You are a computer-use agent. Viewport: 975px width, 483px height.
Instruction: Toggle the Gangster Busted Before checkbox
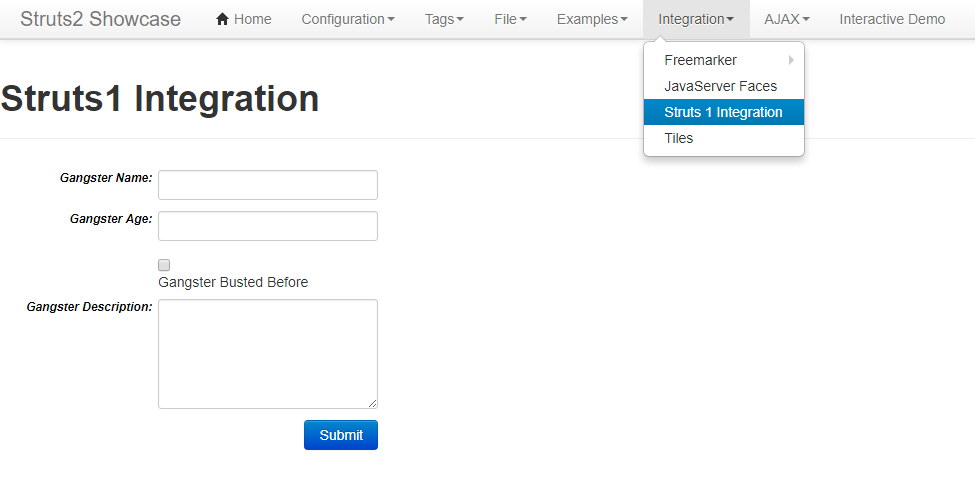[164, 265]
